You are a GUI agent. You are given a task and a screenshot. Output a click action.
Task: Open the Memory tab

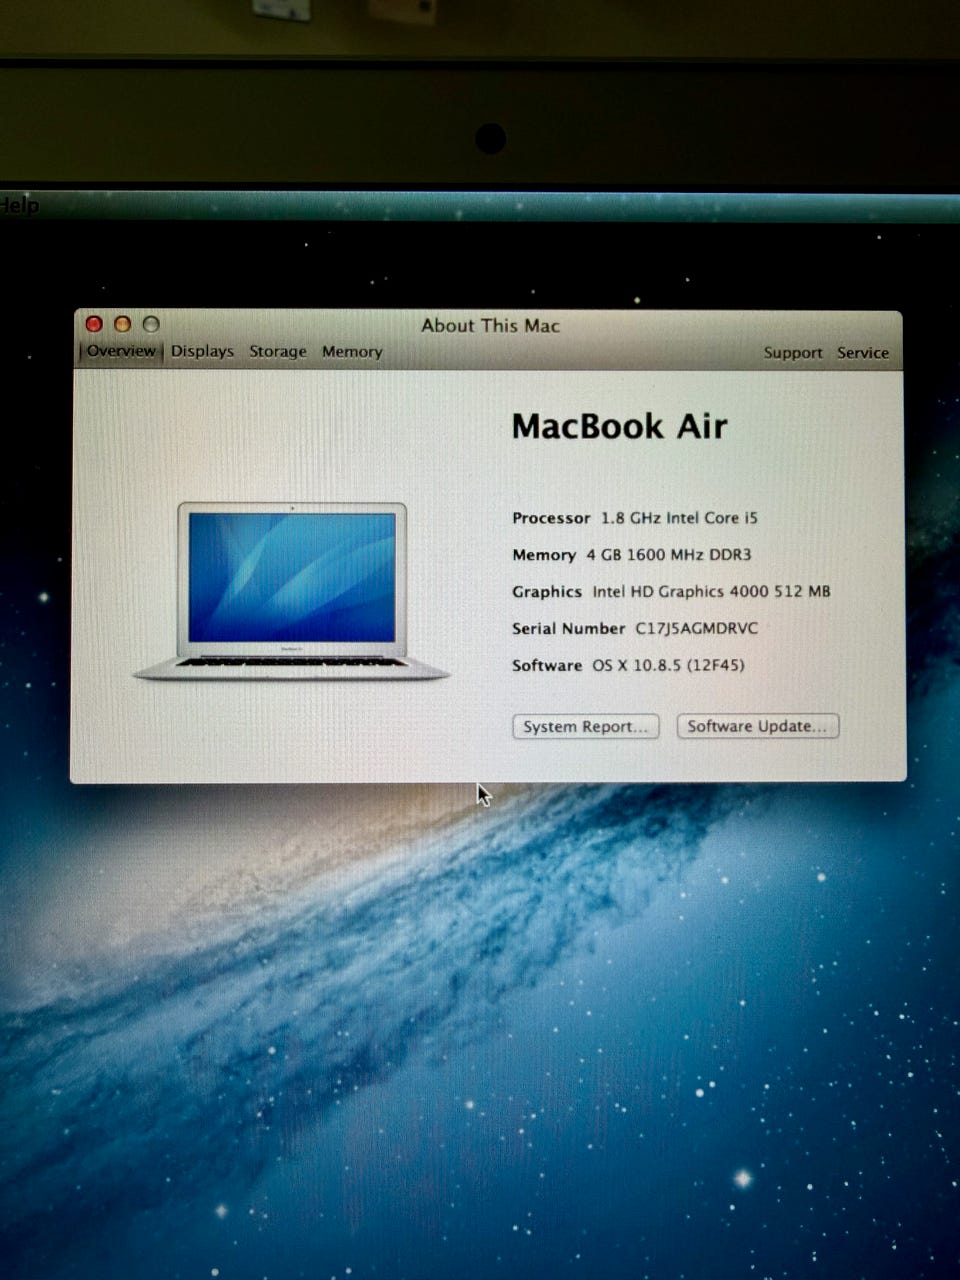point(352,352)
